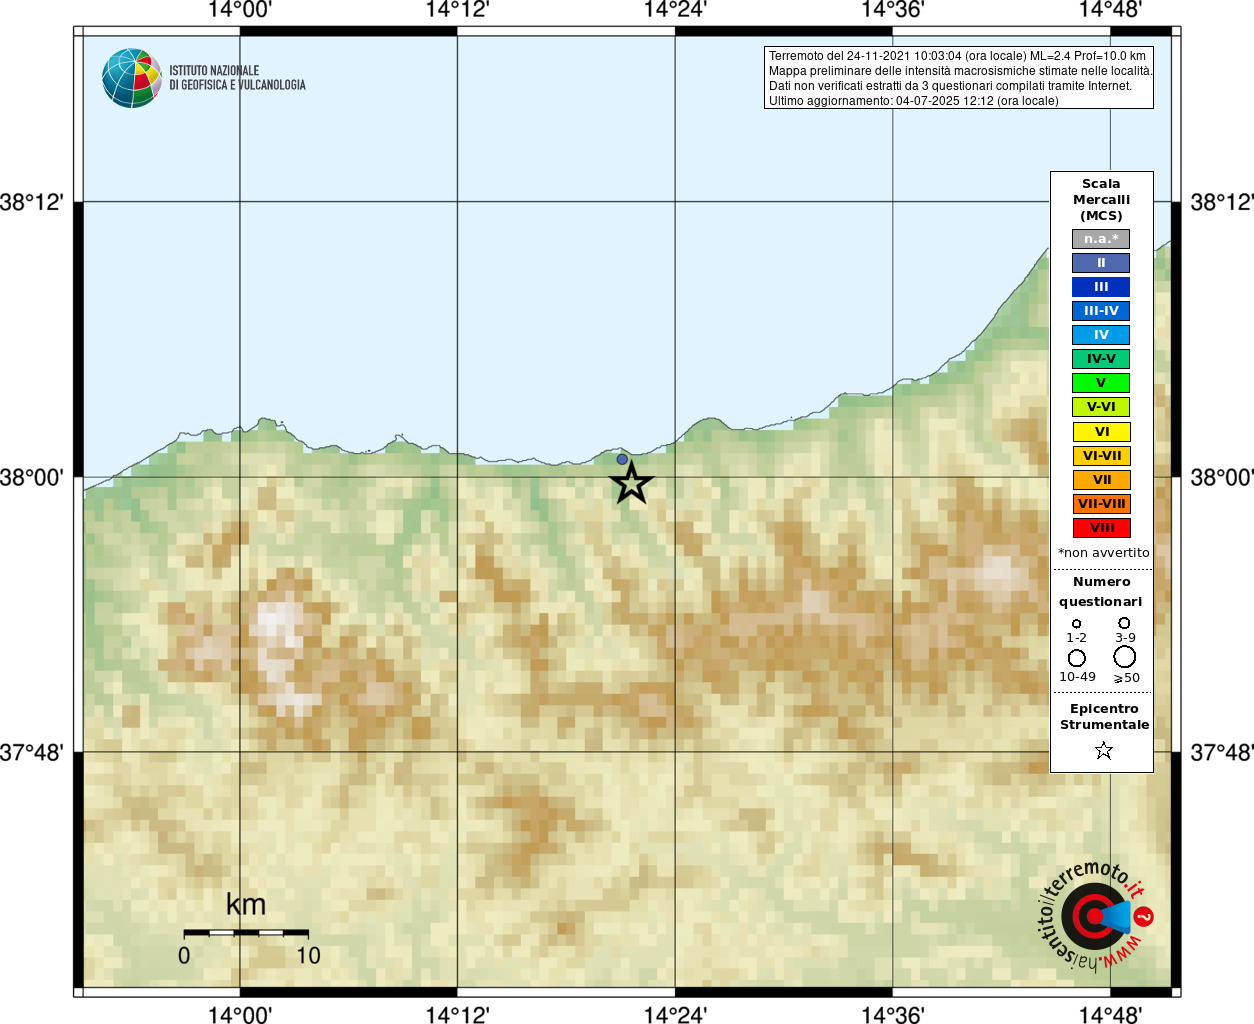Click the km scale bar
1254x1024 pixels.
[x=246, y=932]
